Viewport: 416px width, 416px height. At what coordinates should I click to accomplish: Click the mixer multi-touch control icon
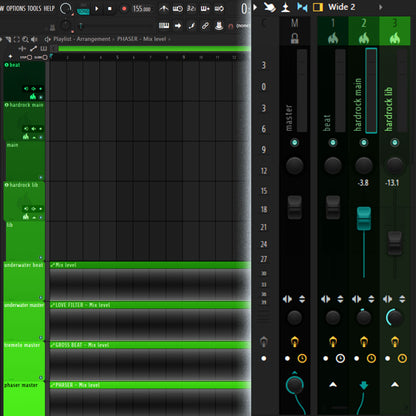point(270,7)
